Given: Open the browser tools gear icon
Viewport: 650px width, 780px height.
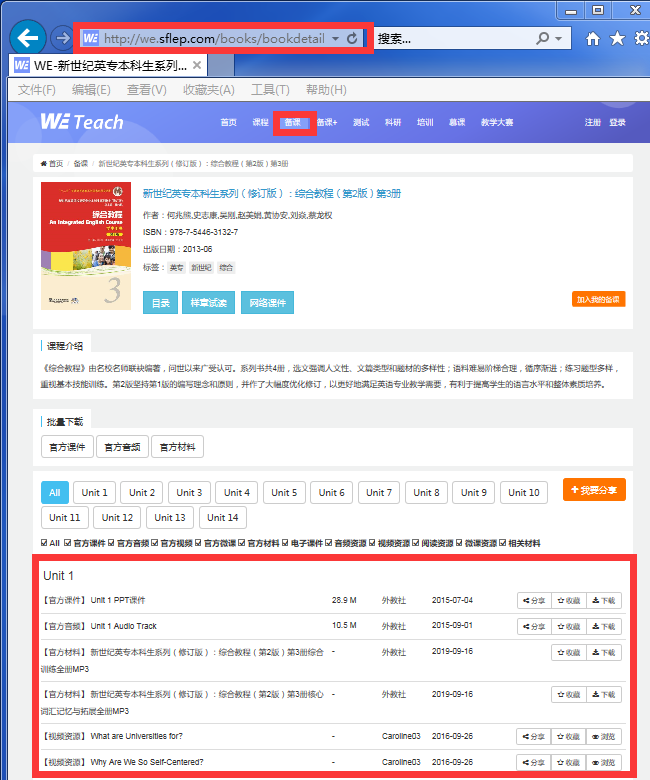Looking at the screenshot, I should 642,38.
